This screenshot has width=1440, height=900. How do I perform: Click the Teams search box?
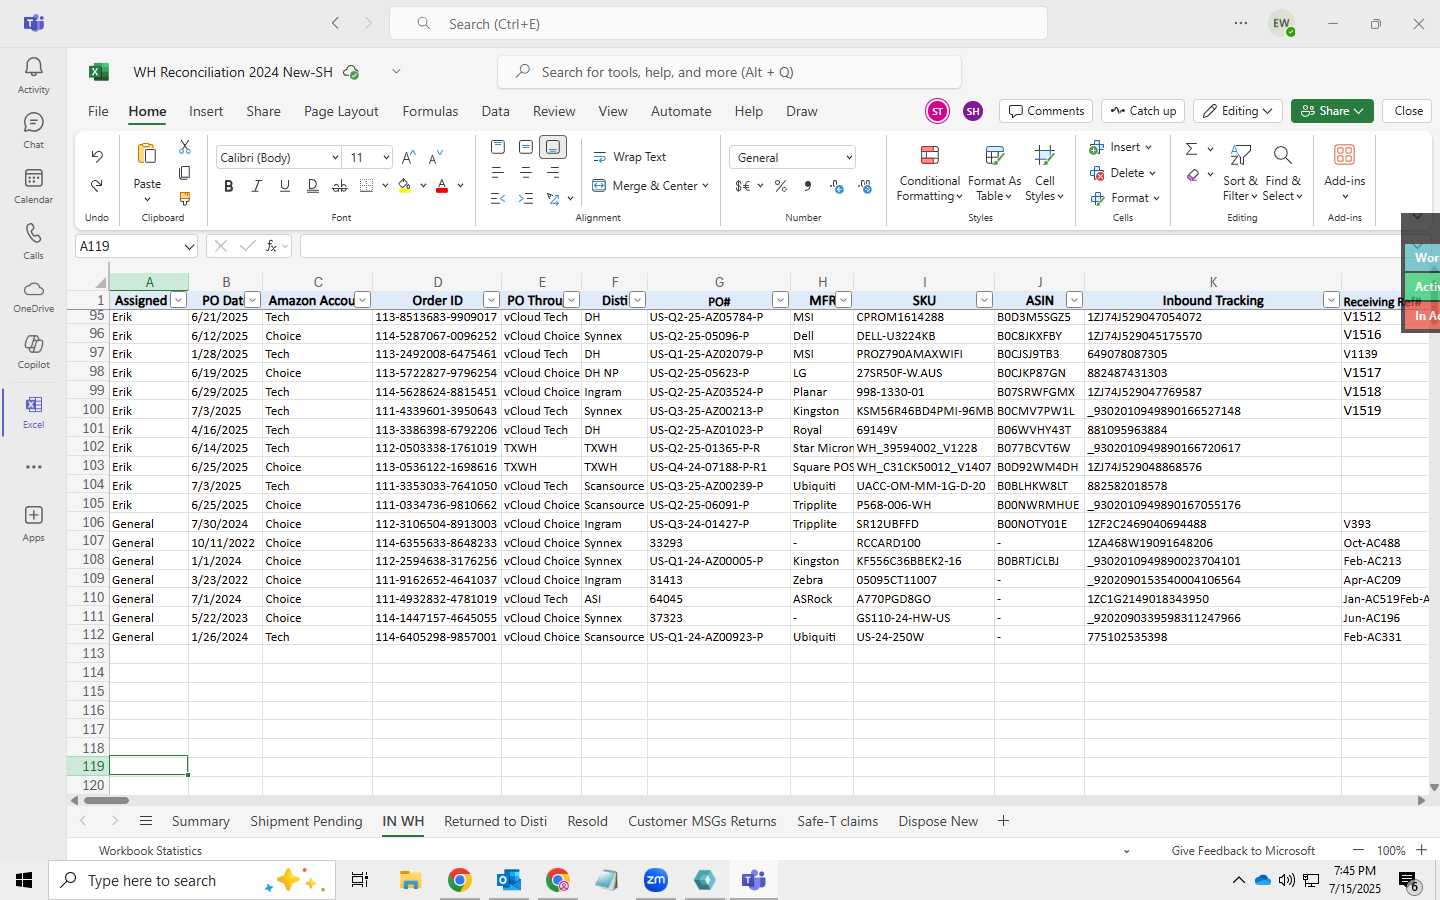[718, 23]
